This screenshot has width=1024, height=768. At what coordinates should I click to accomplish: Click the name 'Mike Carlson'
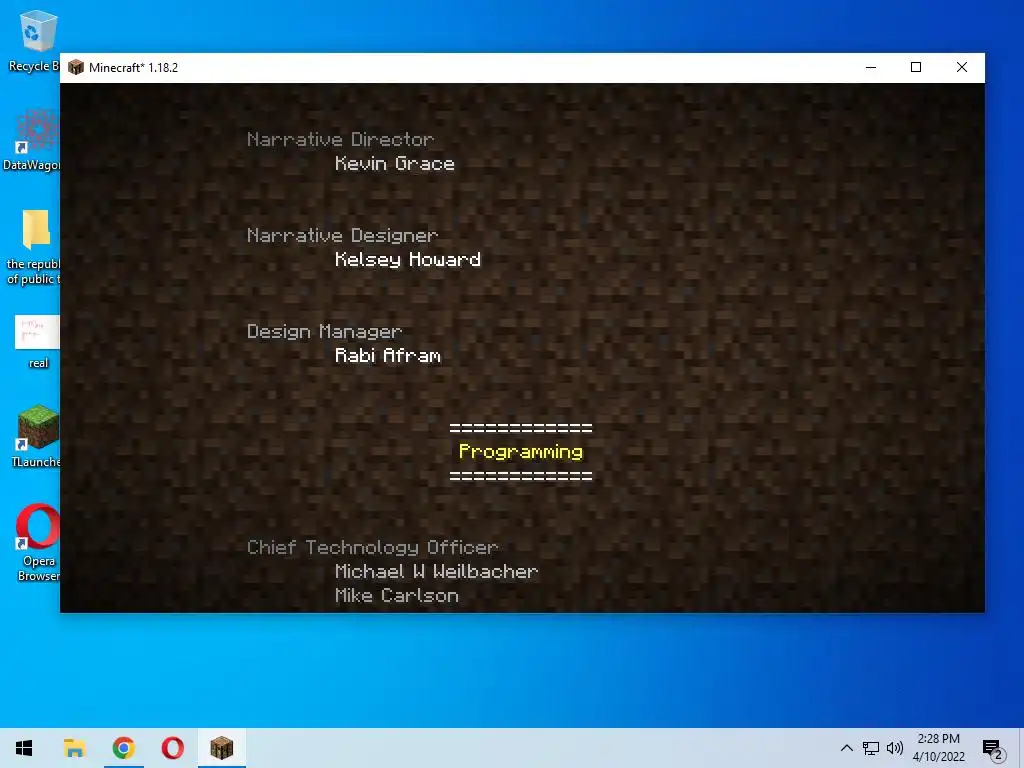click(396, 596)
